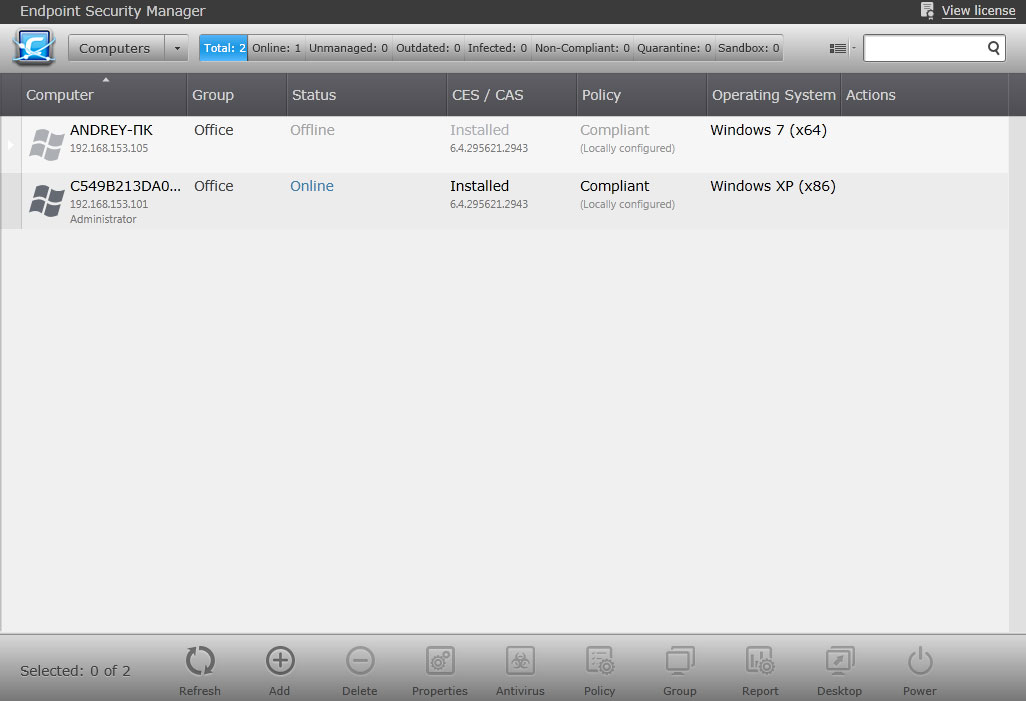
Task: Click the Refresh icon in bottom toolbar
Action: tap(200, 661)
